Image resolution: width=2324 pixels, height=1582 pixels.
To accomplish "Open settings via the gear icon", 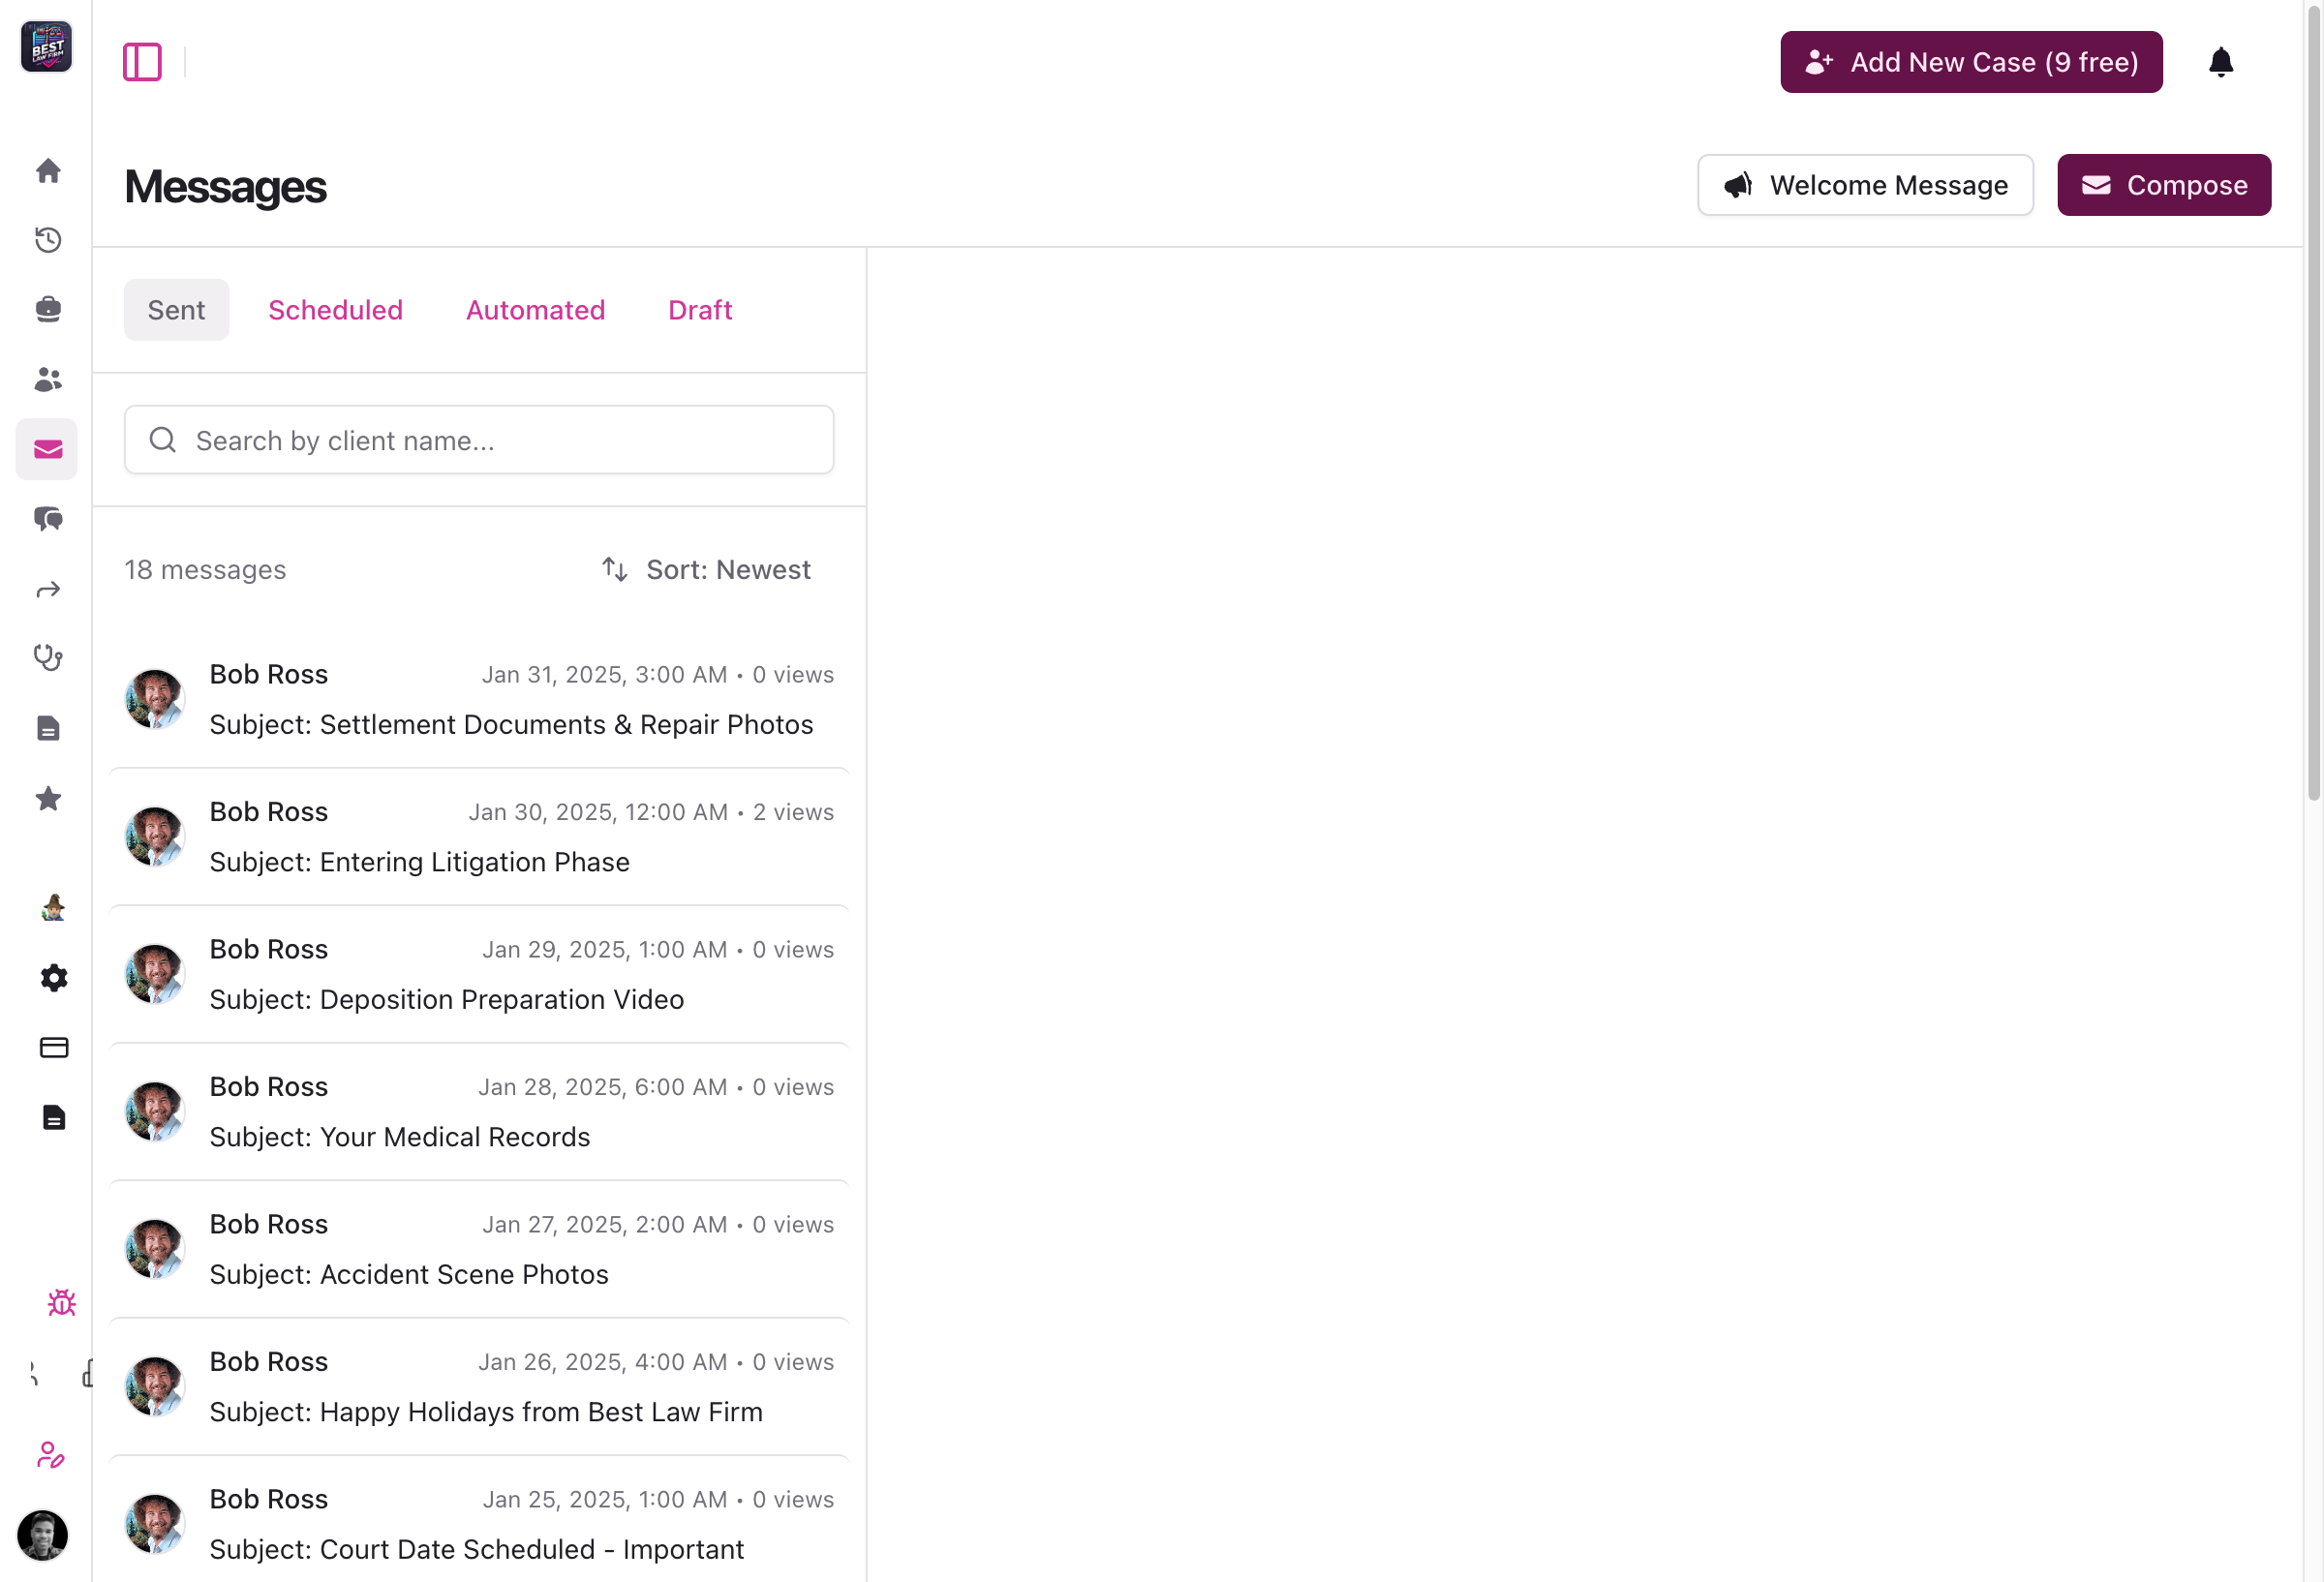I will [x=53, y=978].
